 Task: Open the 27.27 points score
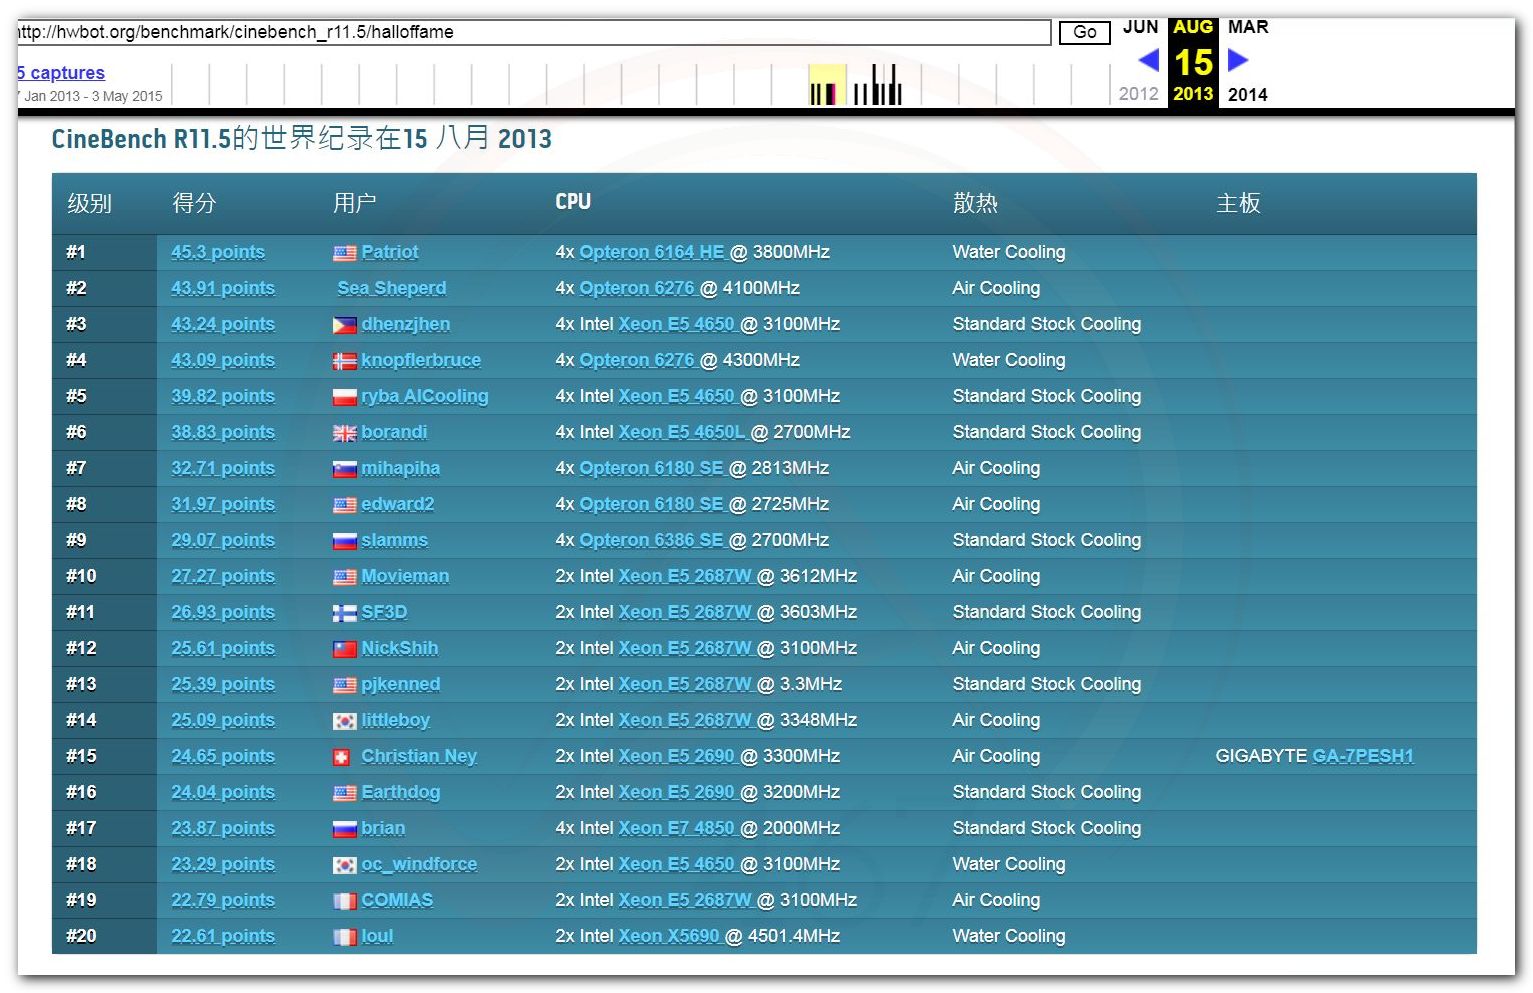pos(223,576)
